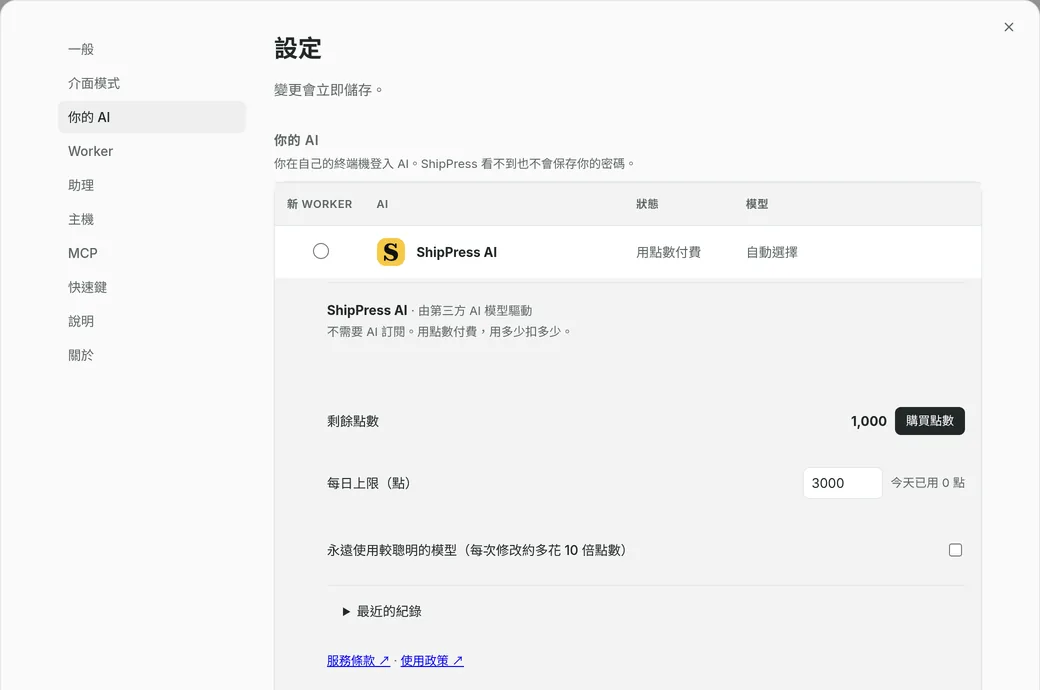1040x690 pixels.
Task: Open the 助理 settings section
Action: point(81,185)
